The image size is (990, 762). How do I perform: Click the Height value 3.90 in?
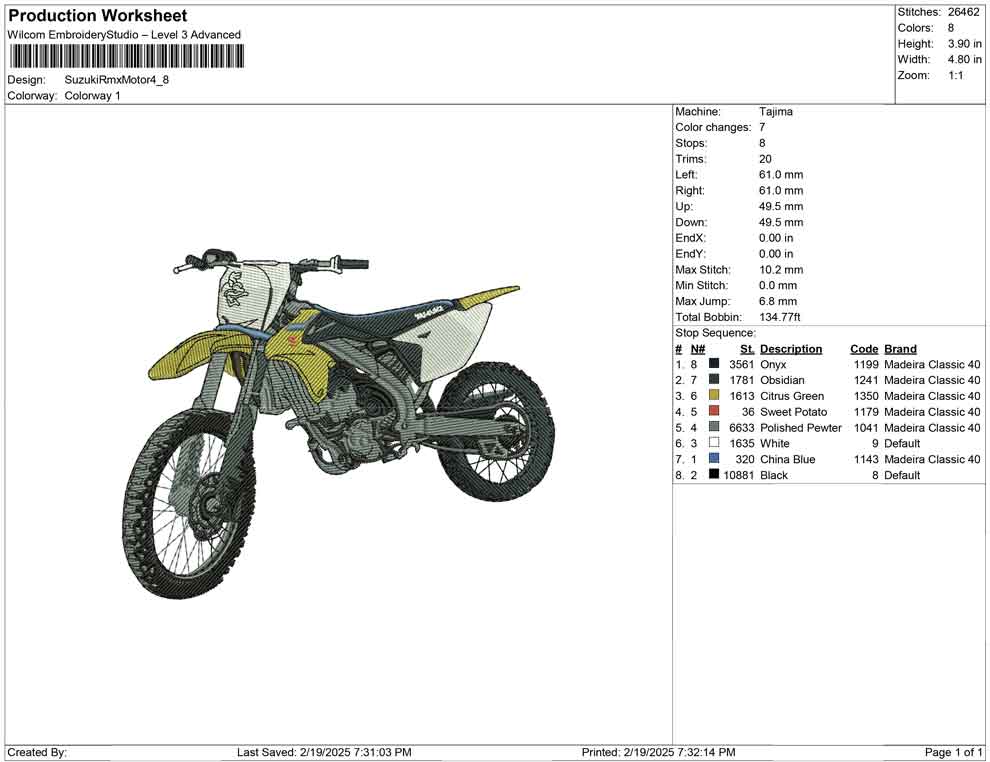(x=964, y=44)
